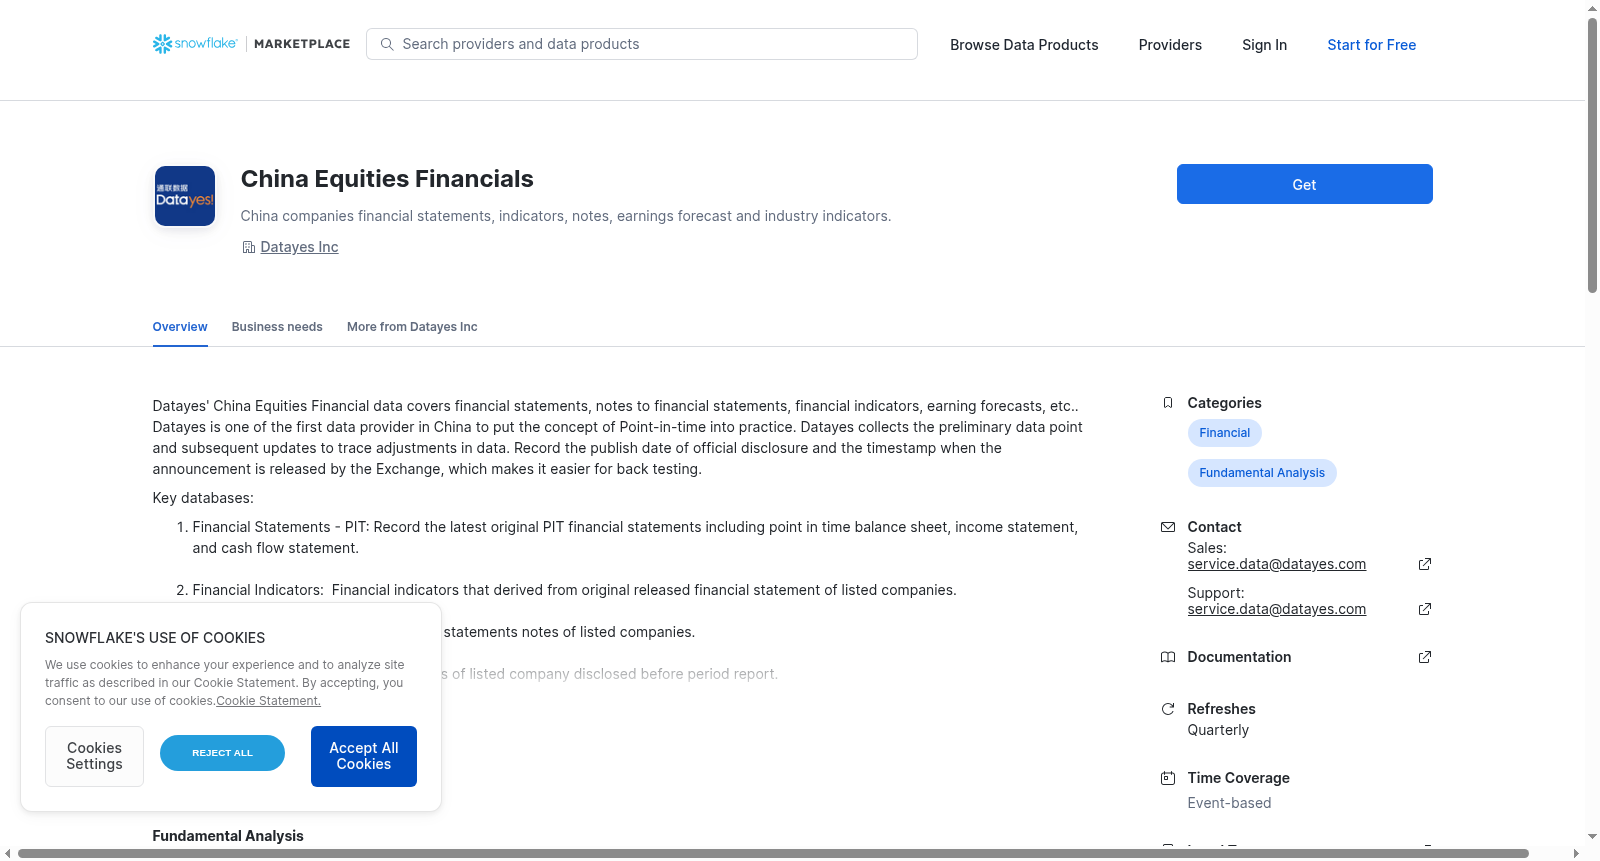Open More from Datayes Inc tab

point(412,327)
